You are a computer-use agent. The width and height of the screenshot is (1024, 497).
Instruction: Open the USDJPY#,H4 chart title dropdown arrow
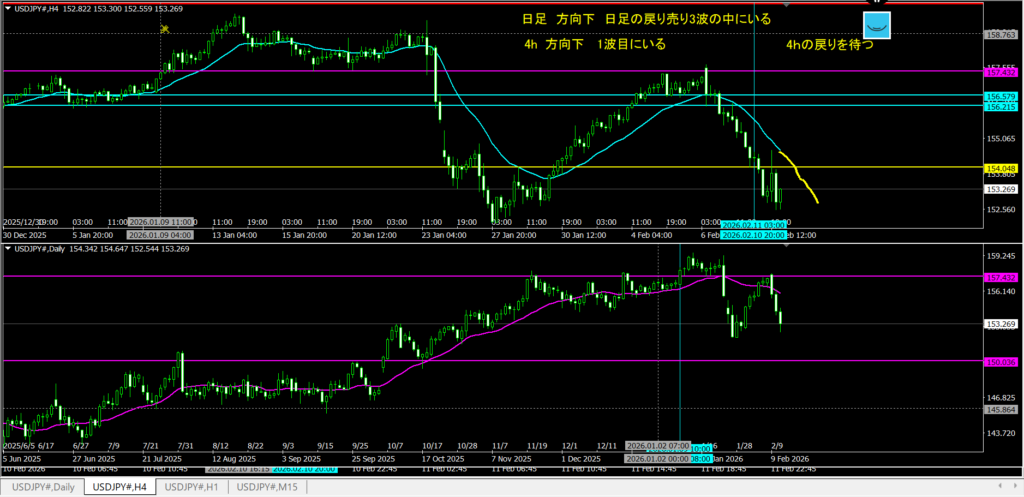click(x=8, y=9)
